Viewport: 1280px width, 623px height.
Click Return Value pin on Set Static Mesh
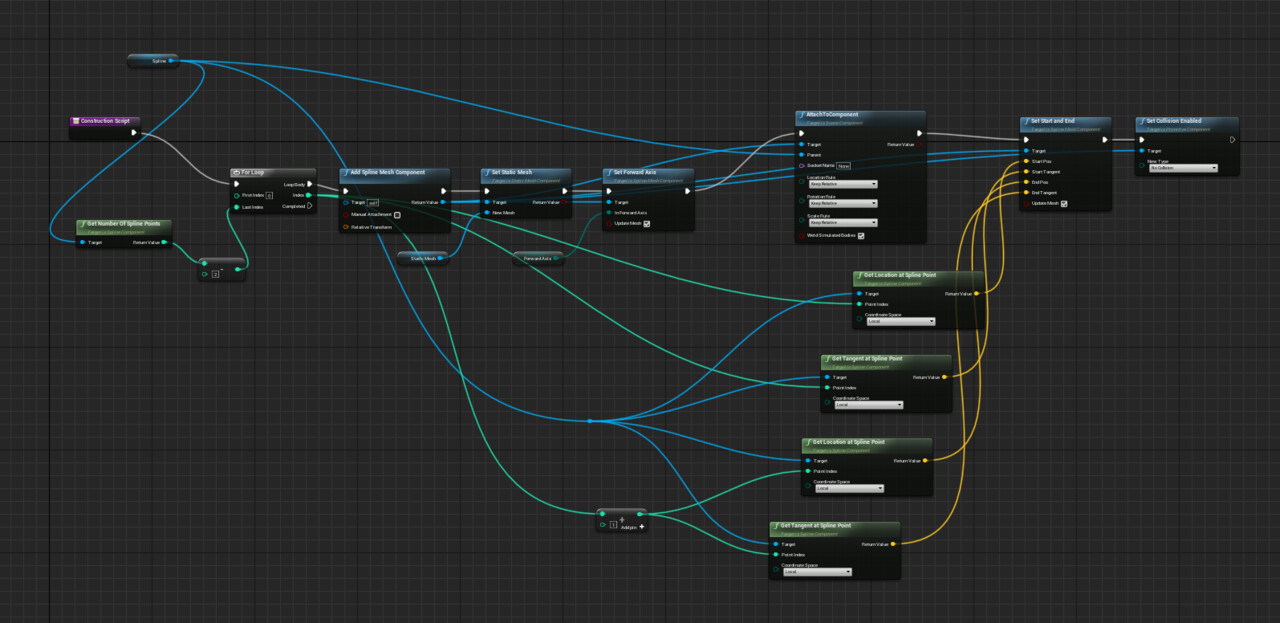pos(565,202)
